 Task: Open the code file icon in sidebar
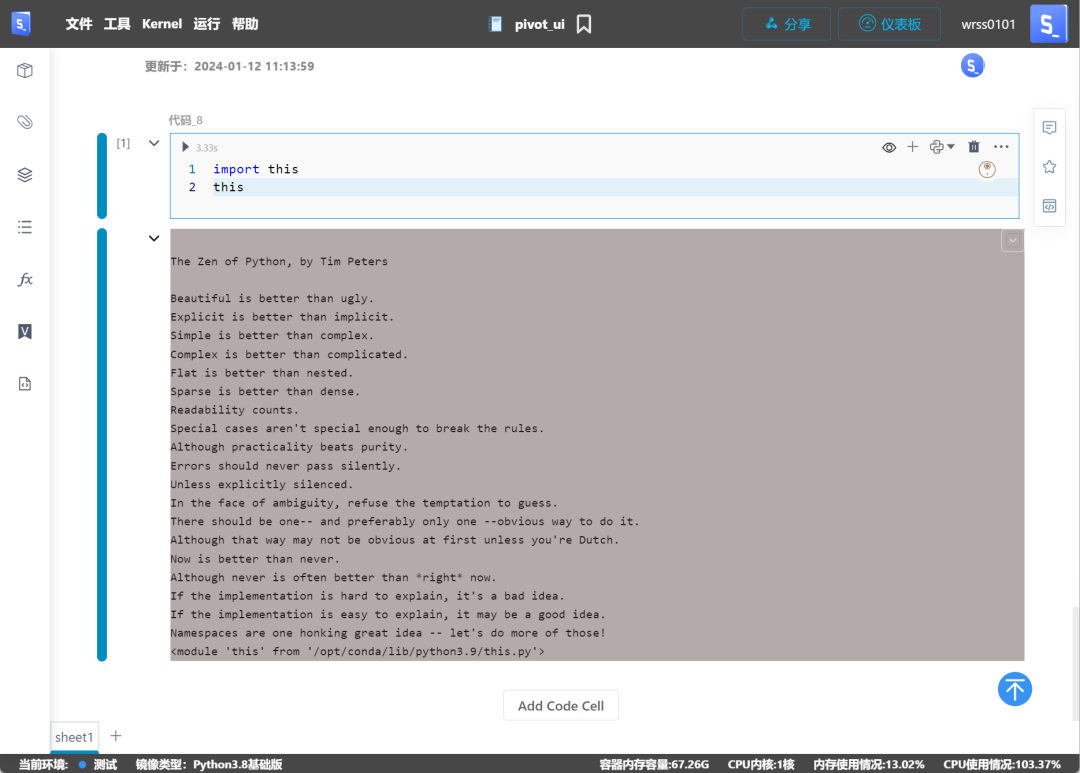point(24,383)
